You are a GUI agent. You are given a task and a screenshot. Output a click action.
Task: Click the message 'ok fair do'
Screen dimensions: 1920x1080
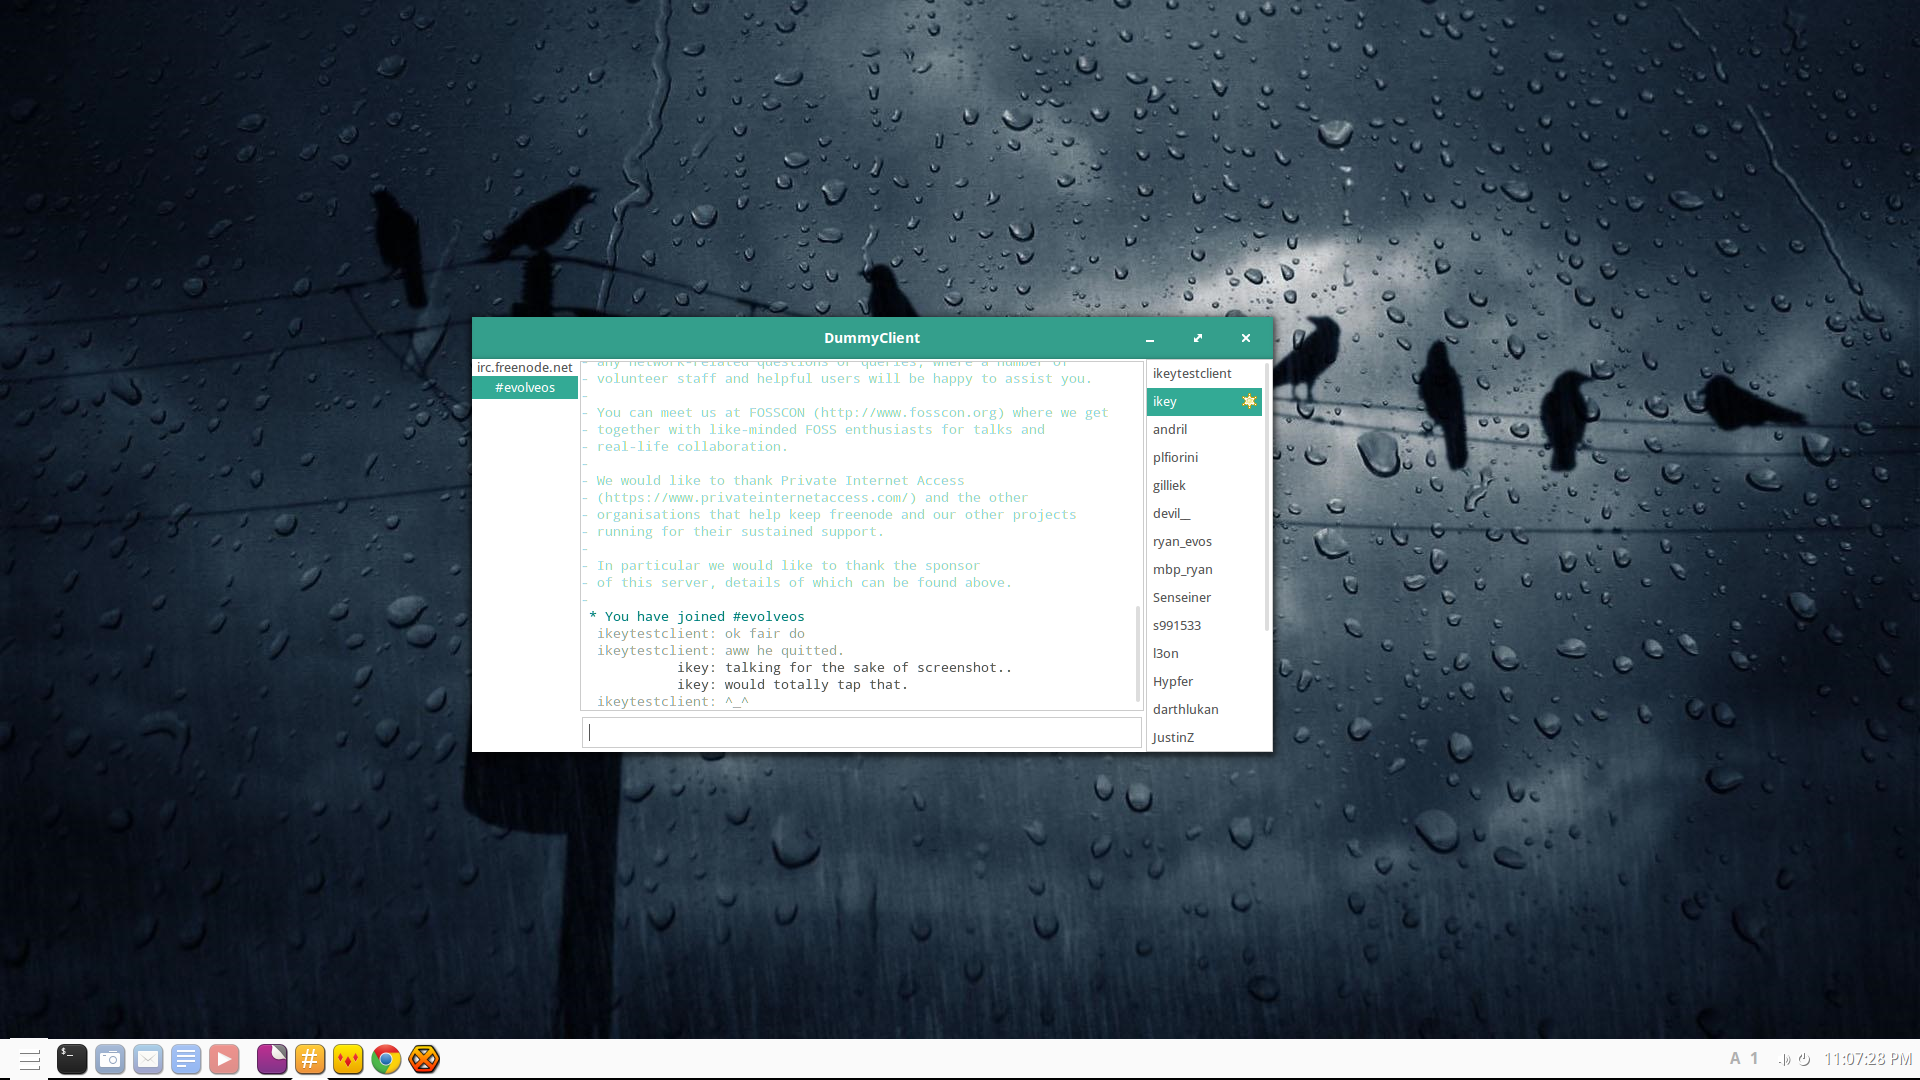(x=765, y=634)
